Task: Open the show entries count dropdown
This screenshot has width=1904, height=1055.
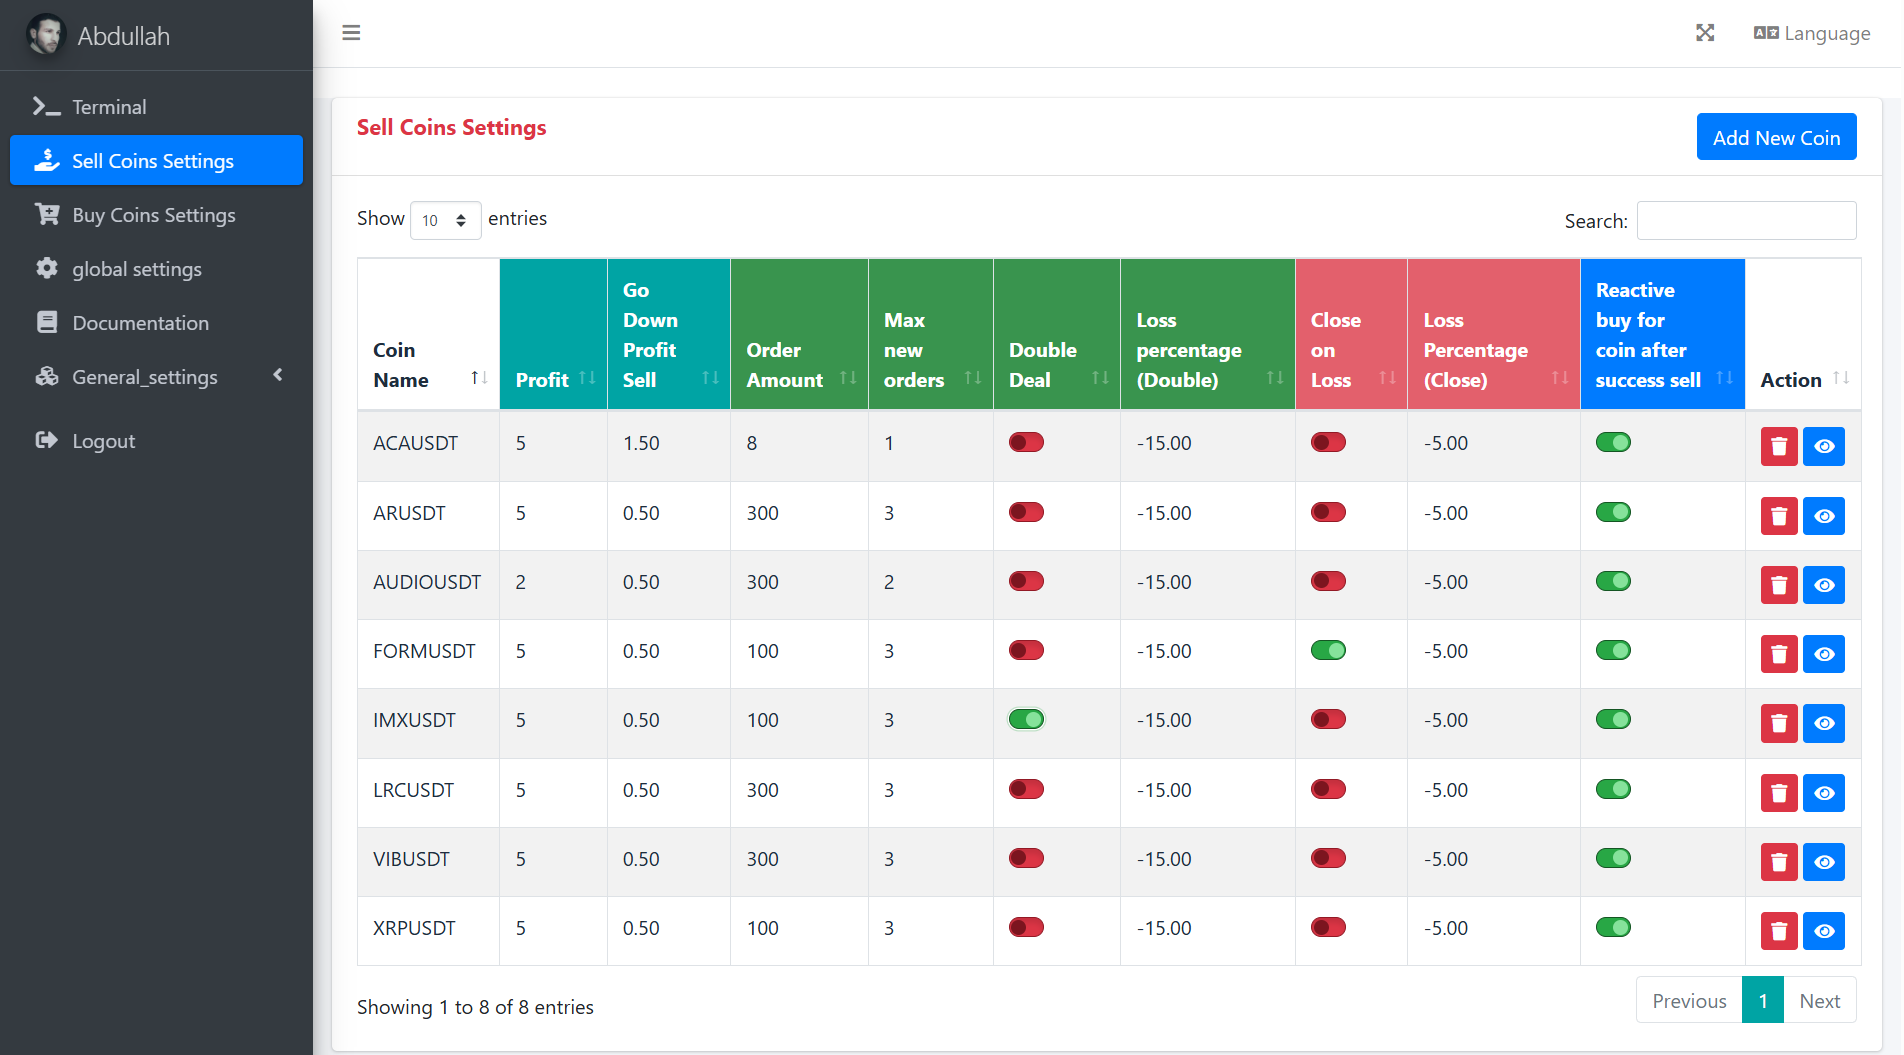Action: click(445, 220)
